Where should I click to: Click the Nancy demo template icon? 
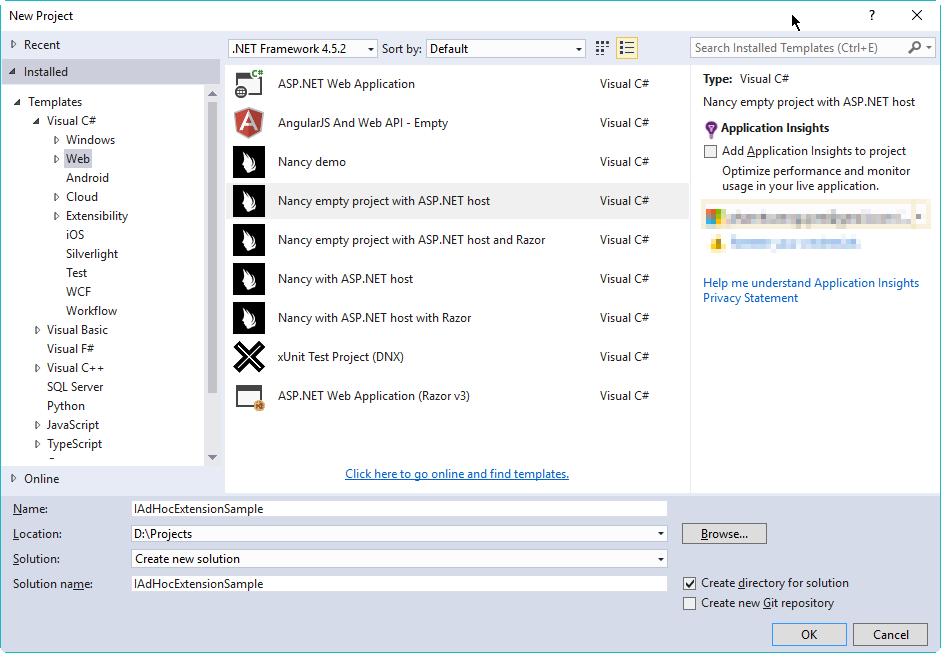click(248, 161)
